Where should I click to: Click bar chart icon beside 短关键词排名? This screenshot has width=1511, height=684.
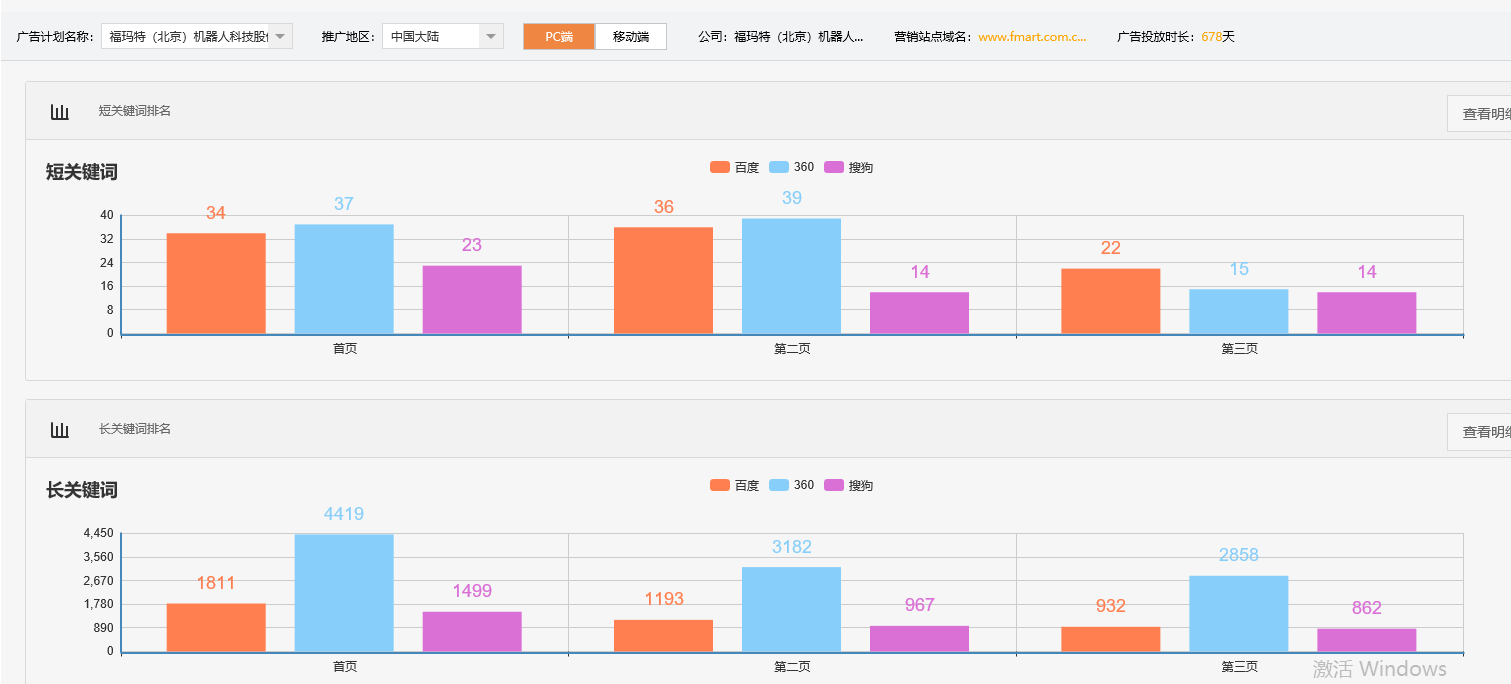(60, 112)
